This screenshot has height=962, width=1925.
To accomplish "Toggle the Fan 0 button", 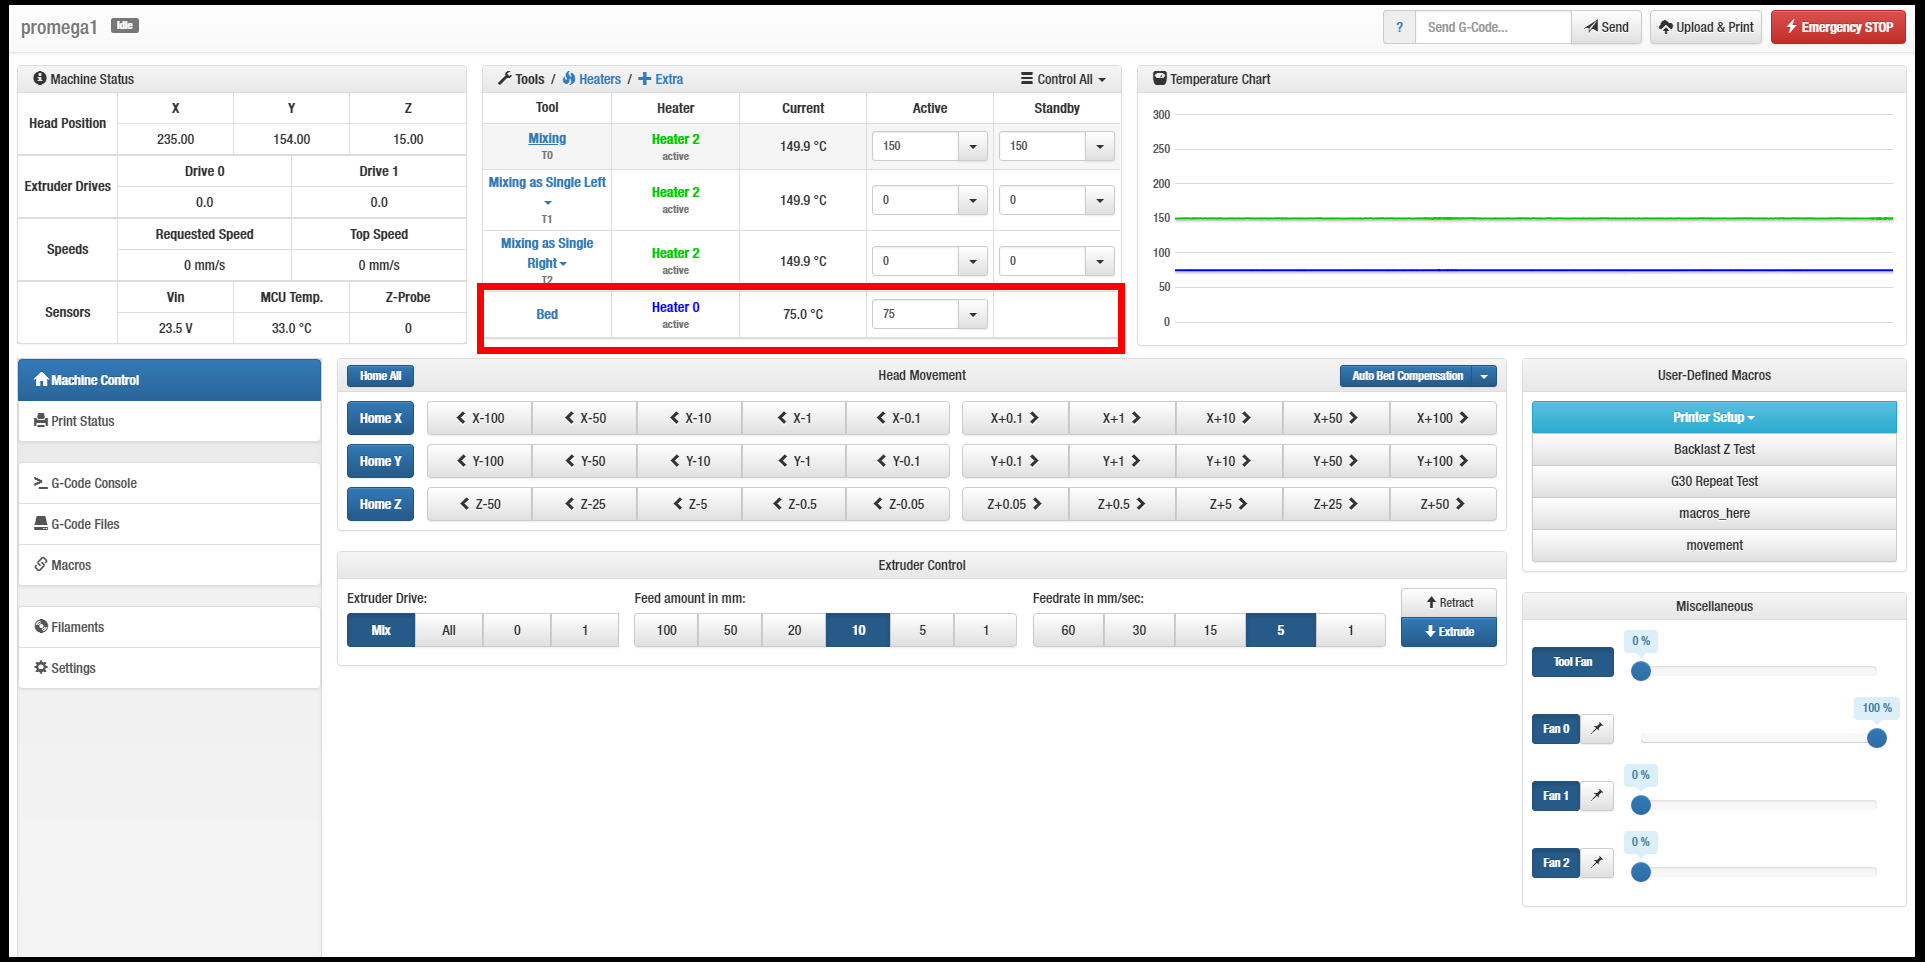I will pyautogui.click(x=1555, y=729).
